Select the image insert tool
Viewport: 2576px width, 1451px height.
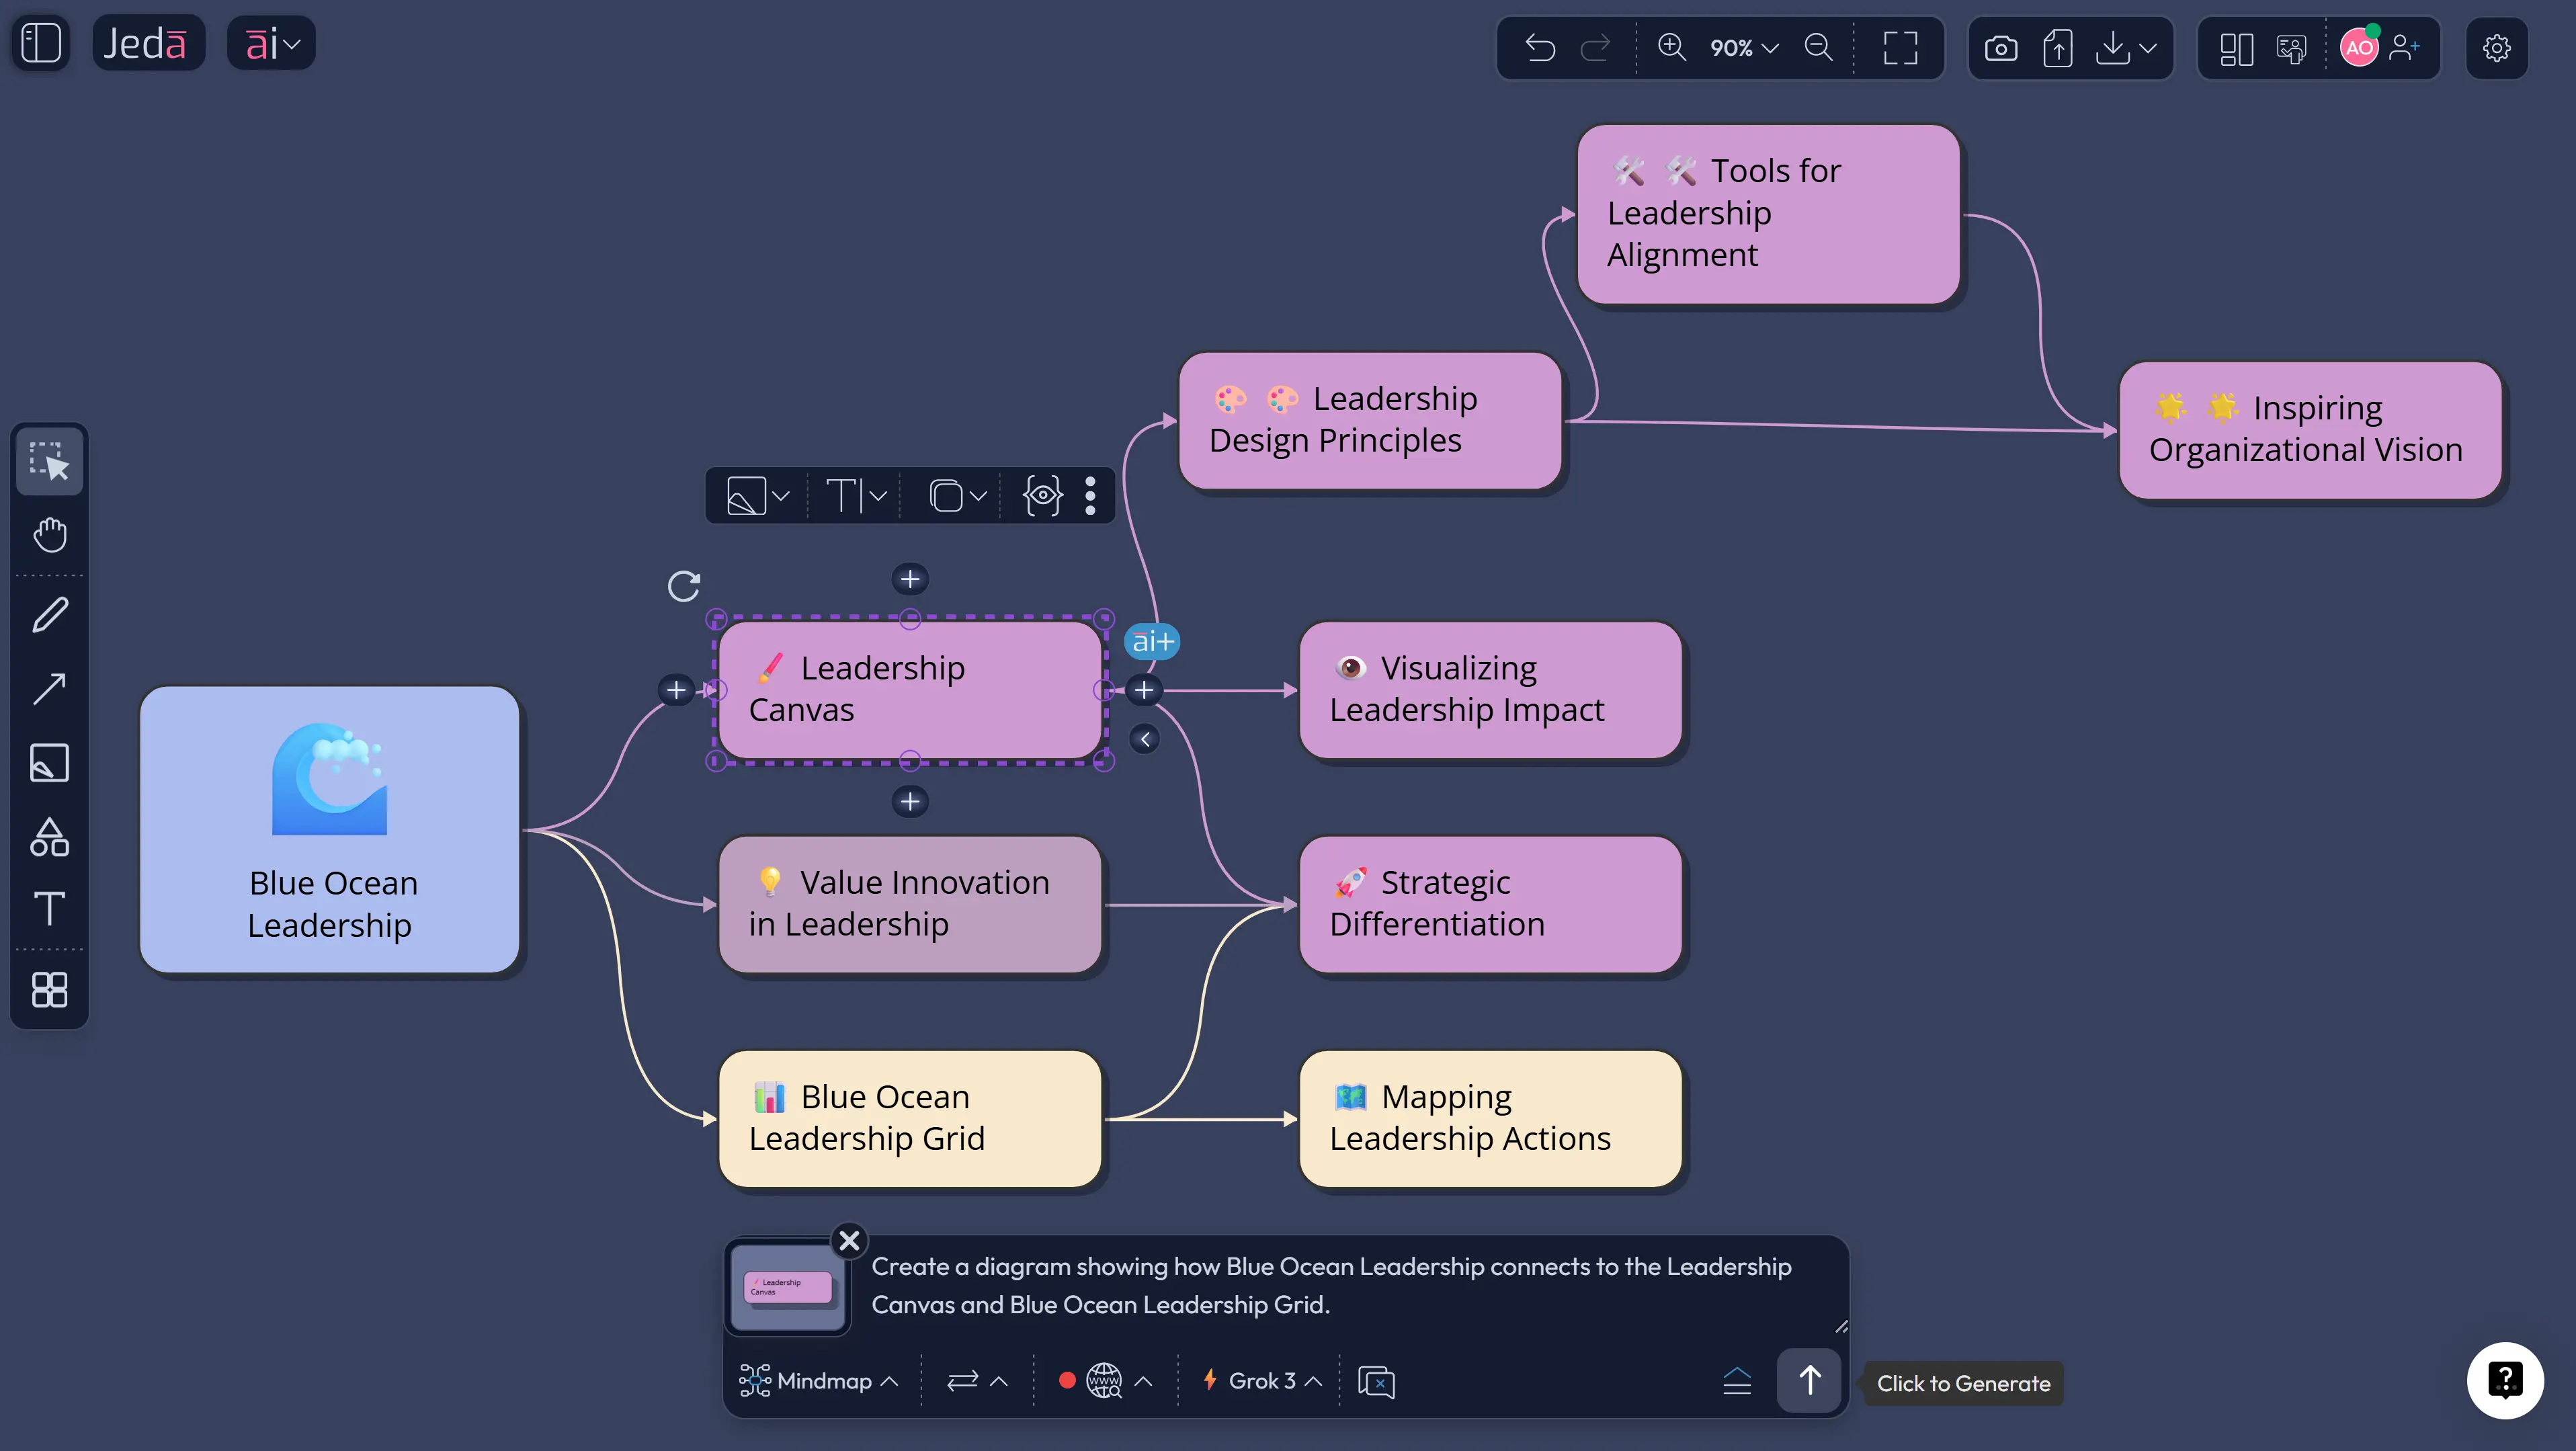coord(49,763)
